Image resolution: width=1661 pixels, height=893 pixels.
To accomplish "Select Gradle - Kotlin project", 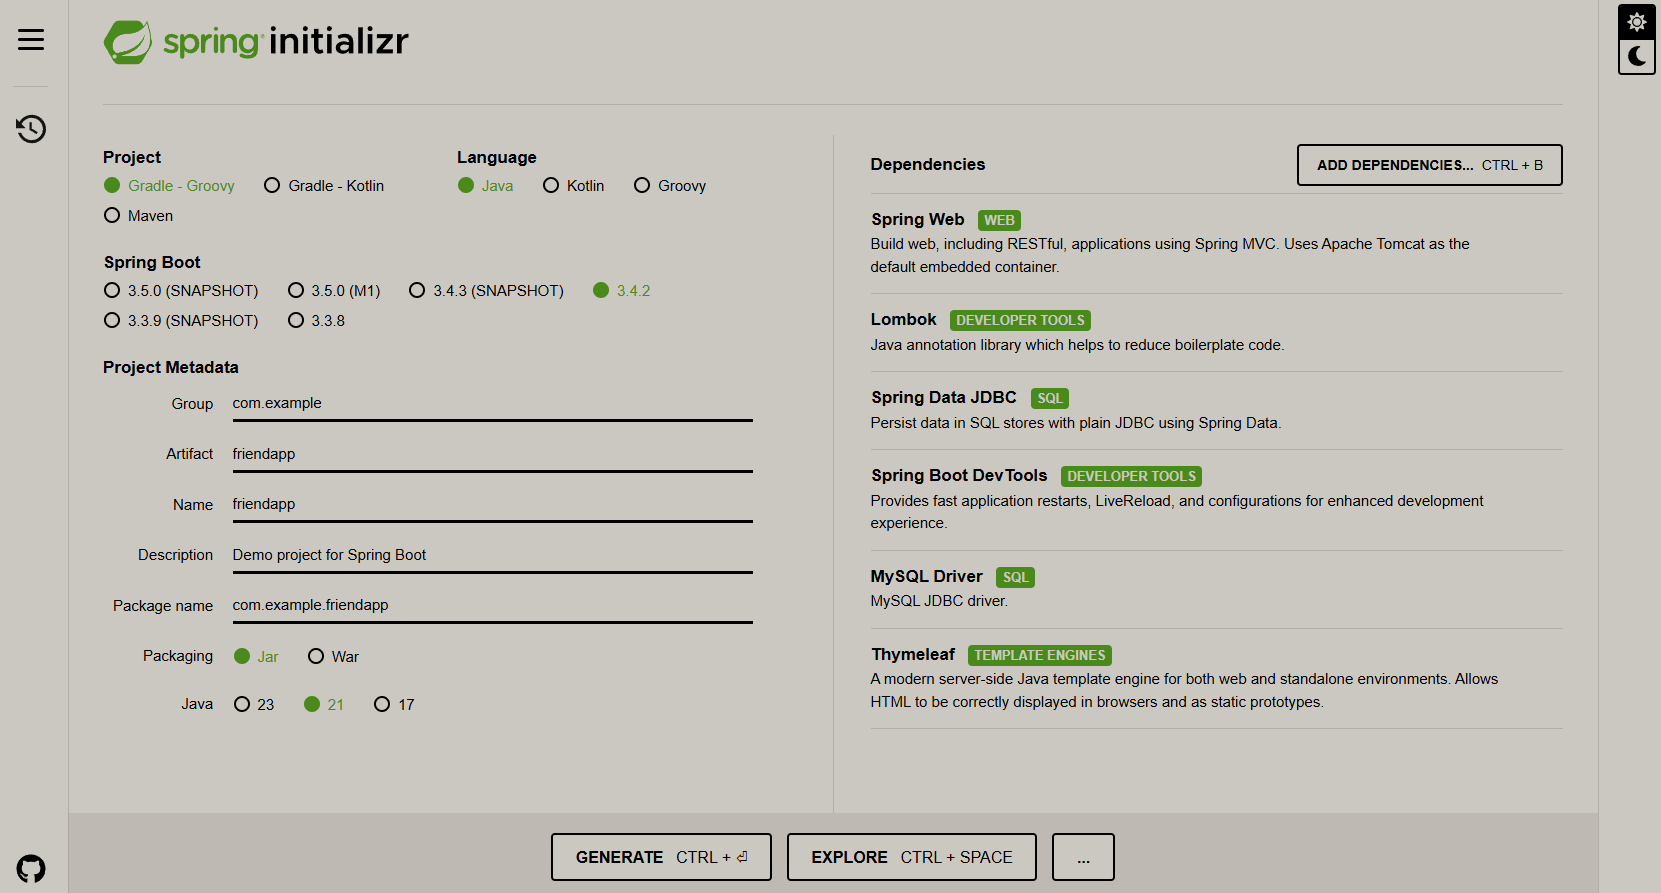I will tap(324, 186).
